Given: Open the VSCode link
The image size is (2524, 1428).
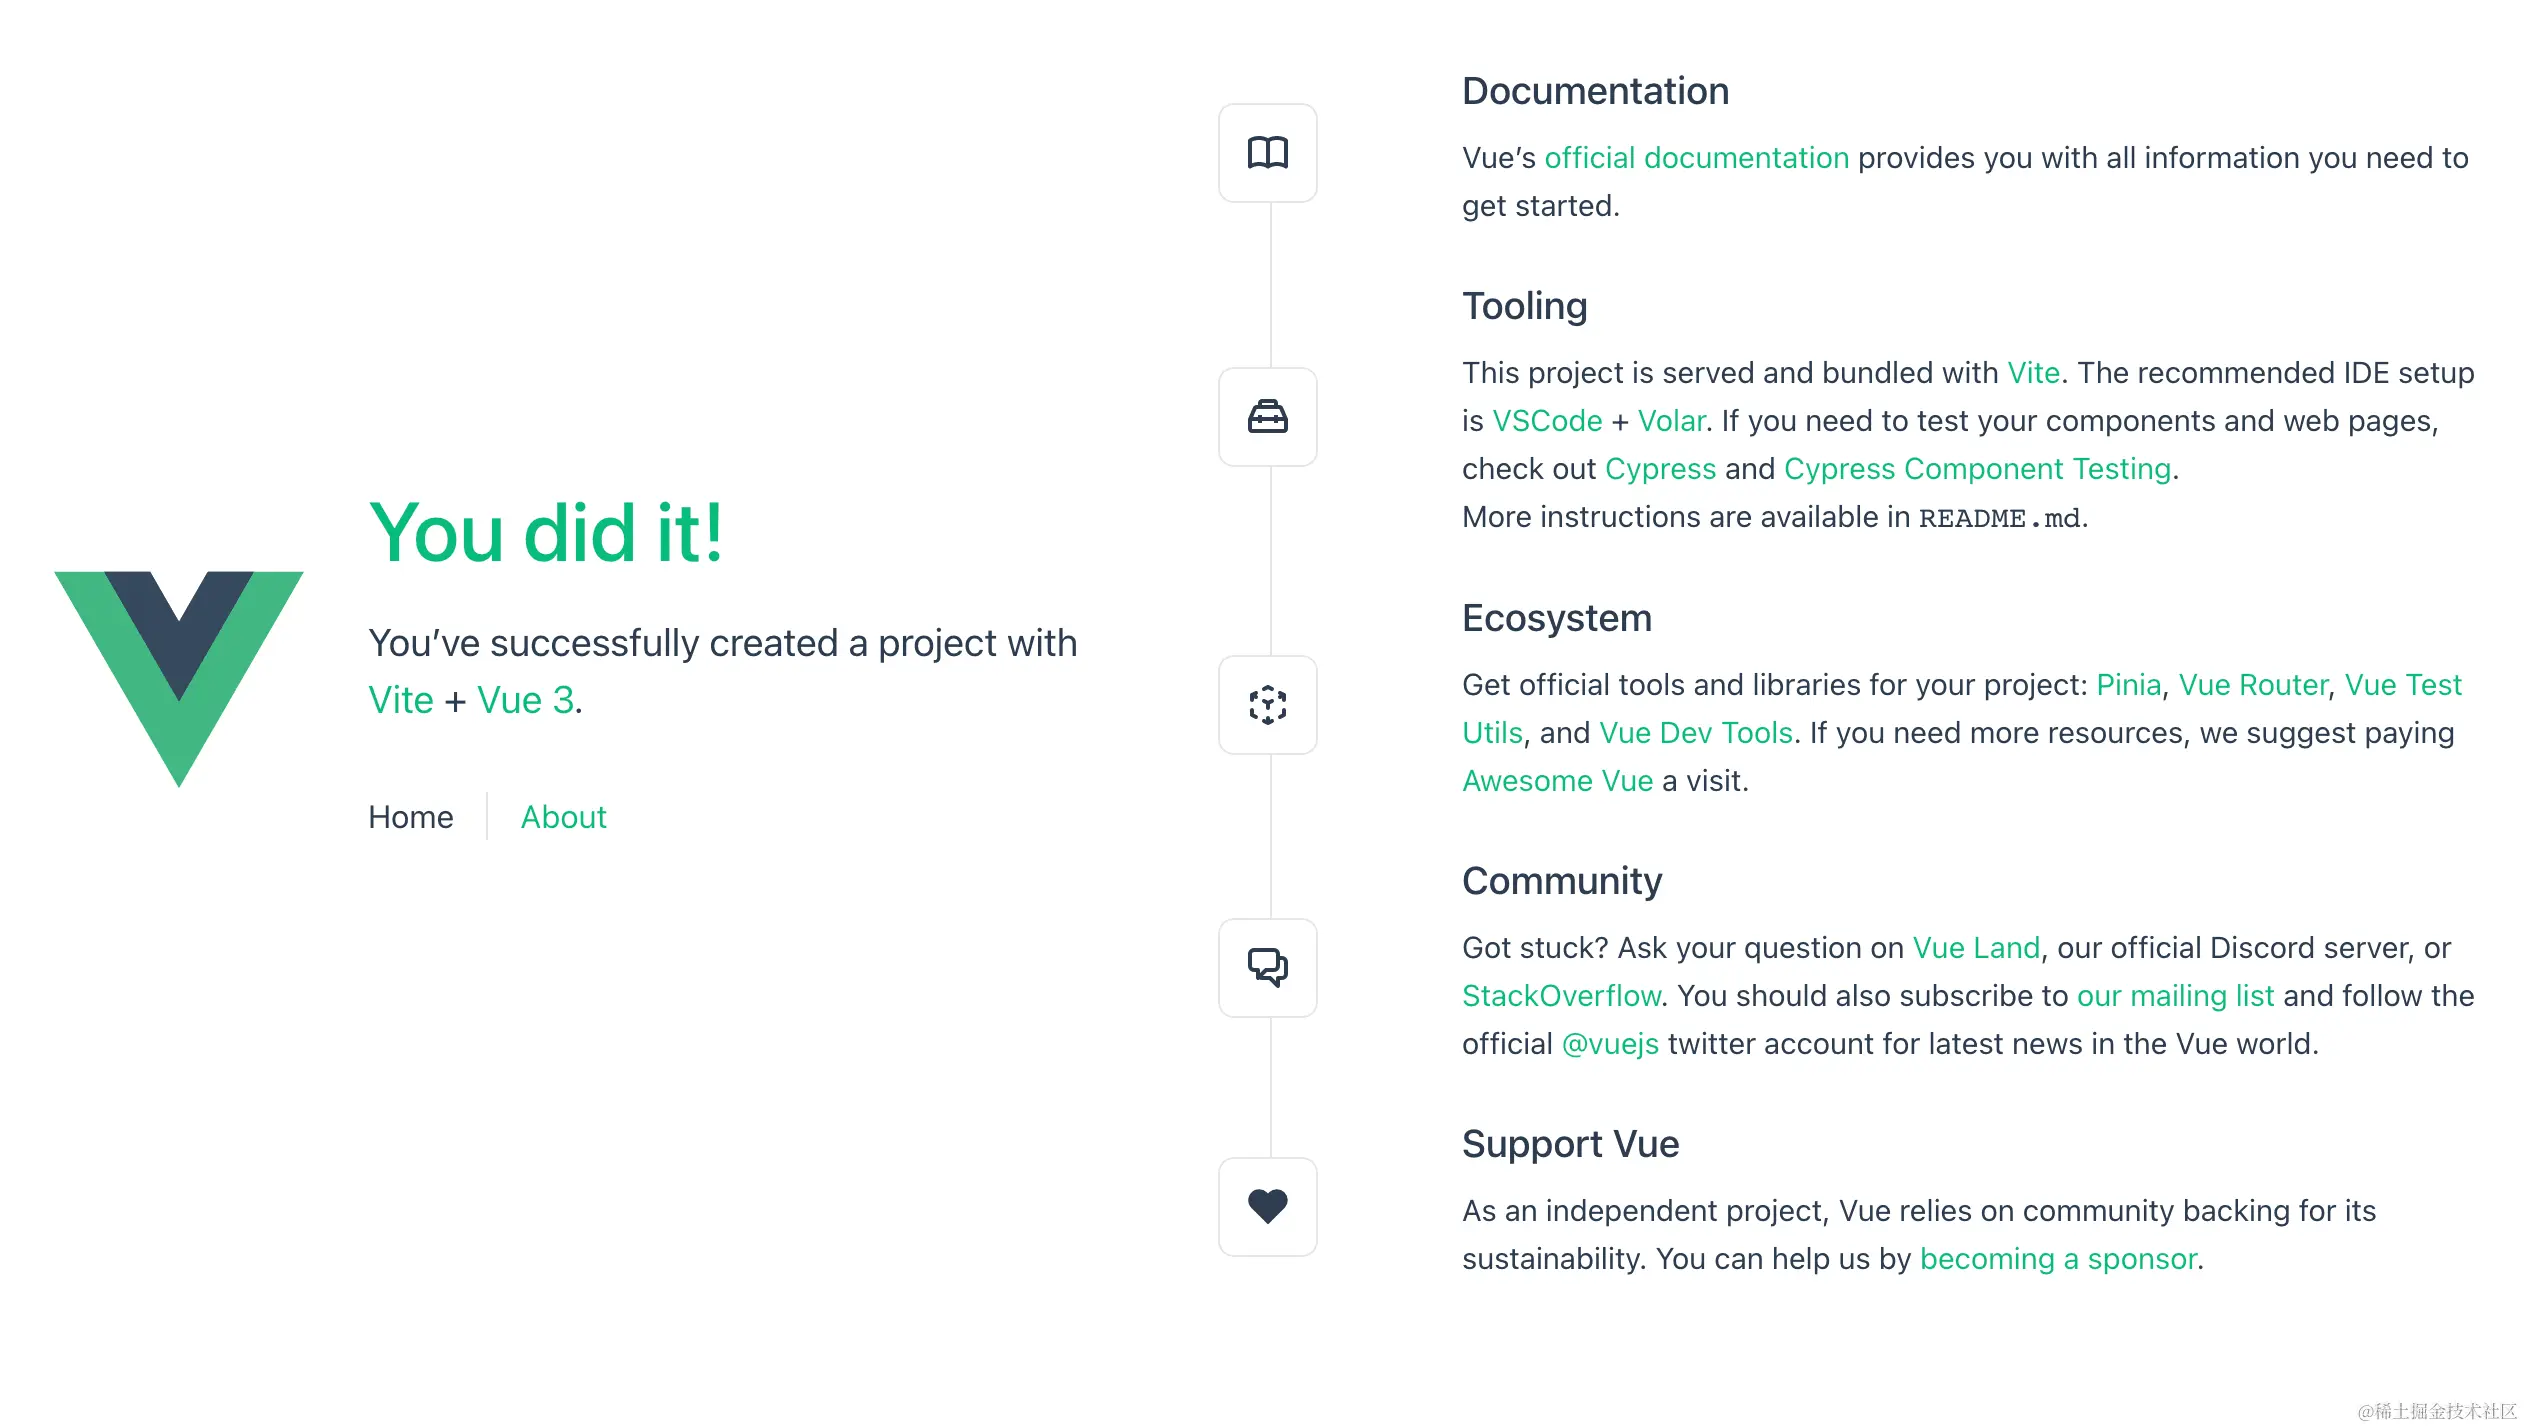Looking at the screenshot, I should 1546,420.
